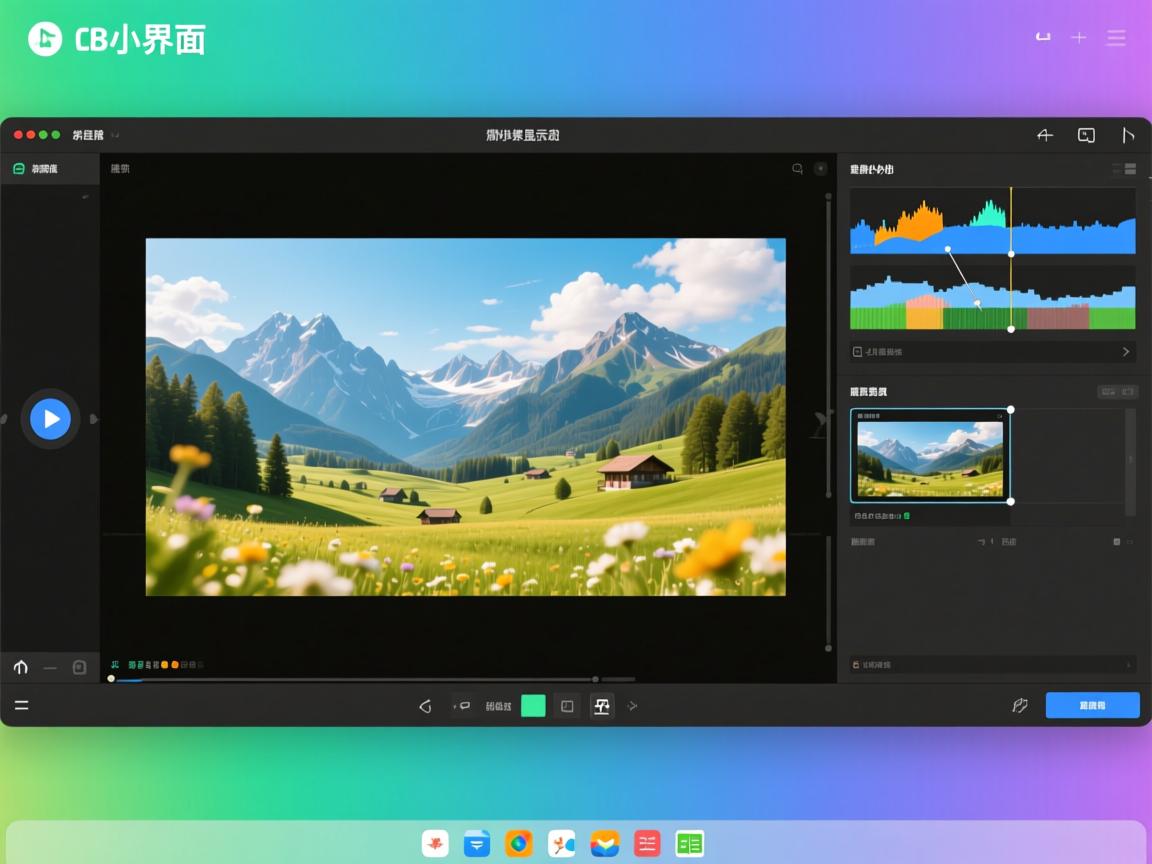Click the hamburger menu icon at top right
Screen dimensions: 1152x864
pos(1116,38)
